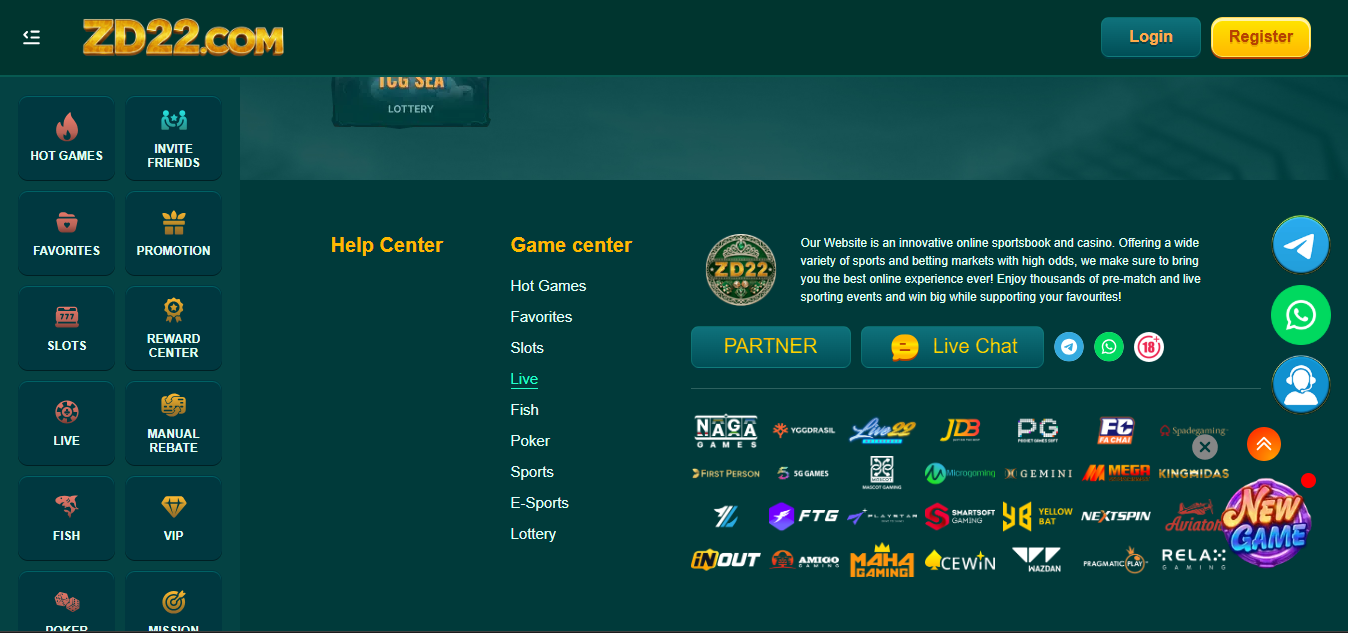This screenshot has width=1348, height=633.
Task: Click the yellow Register button
Action: click(x=1260, y=37)
